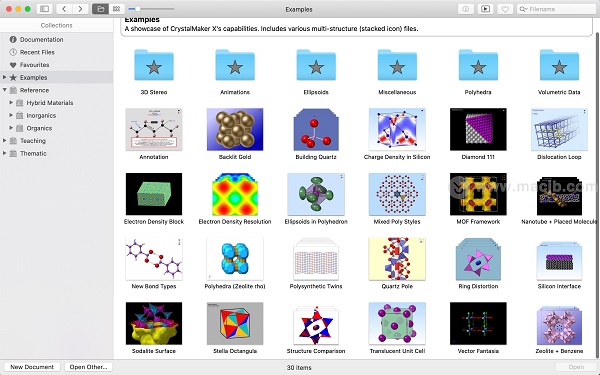Select Charge Density in Silicon example
Viewport: 600px width, 375px height.
[x=397, y=129]
